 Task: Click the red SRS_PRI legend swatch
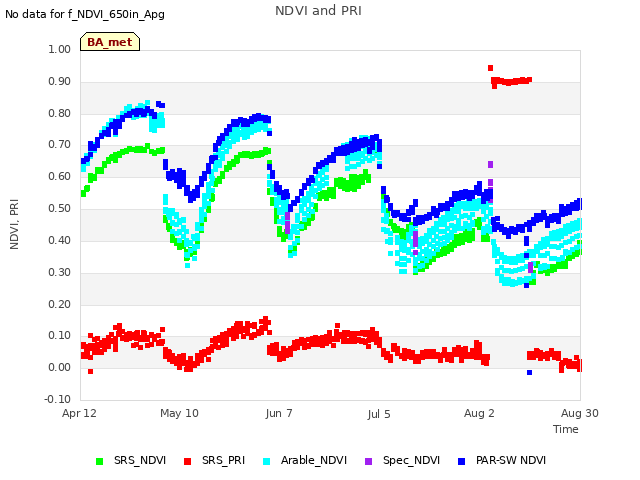(187, 461)
